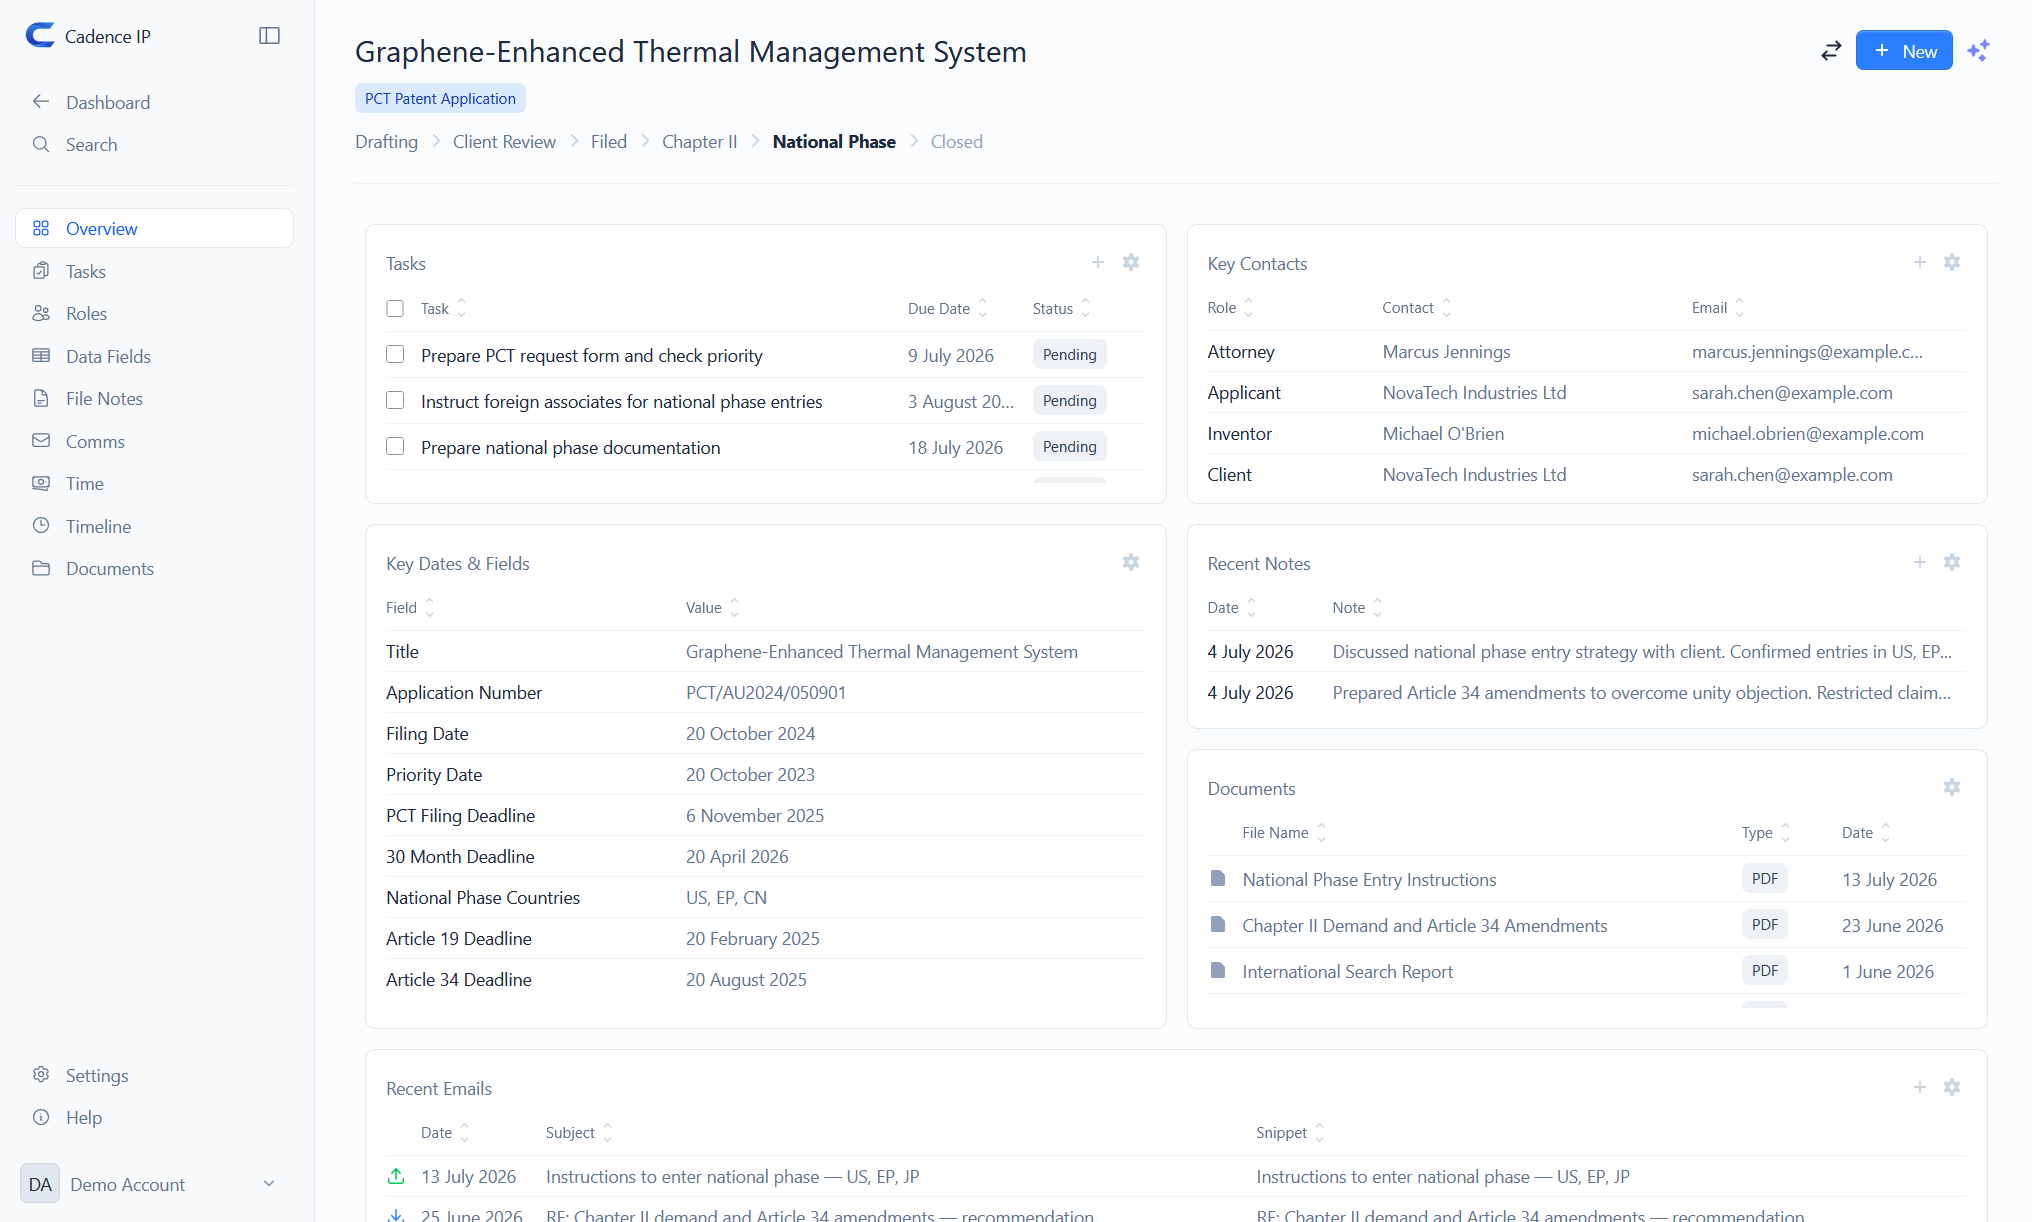Expand Demo Account menu chevron

(x=269, y=1184)
